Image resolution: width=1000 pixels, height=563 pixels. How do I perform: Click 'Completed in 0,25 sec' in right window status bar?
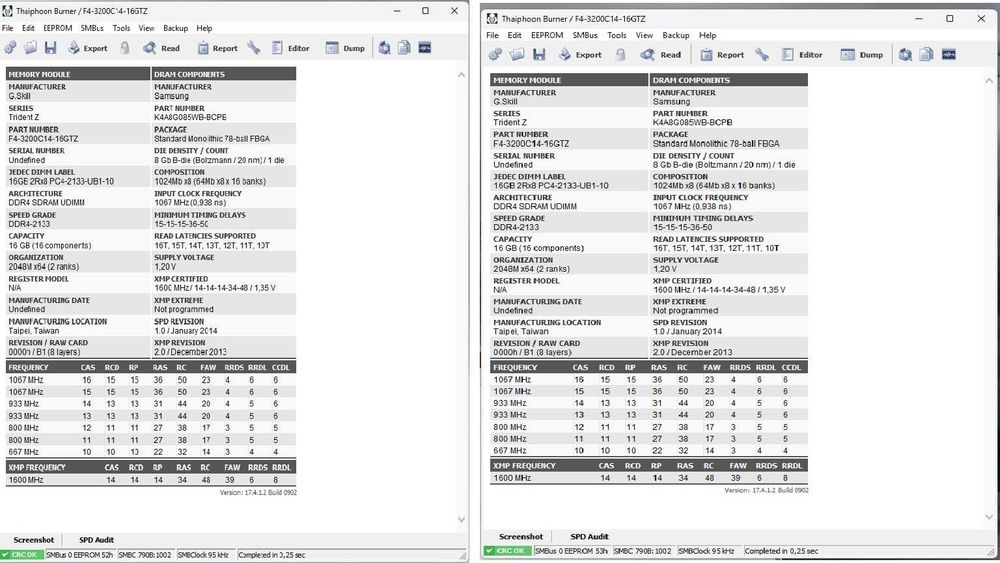[x=781, y=551]
